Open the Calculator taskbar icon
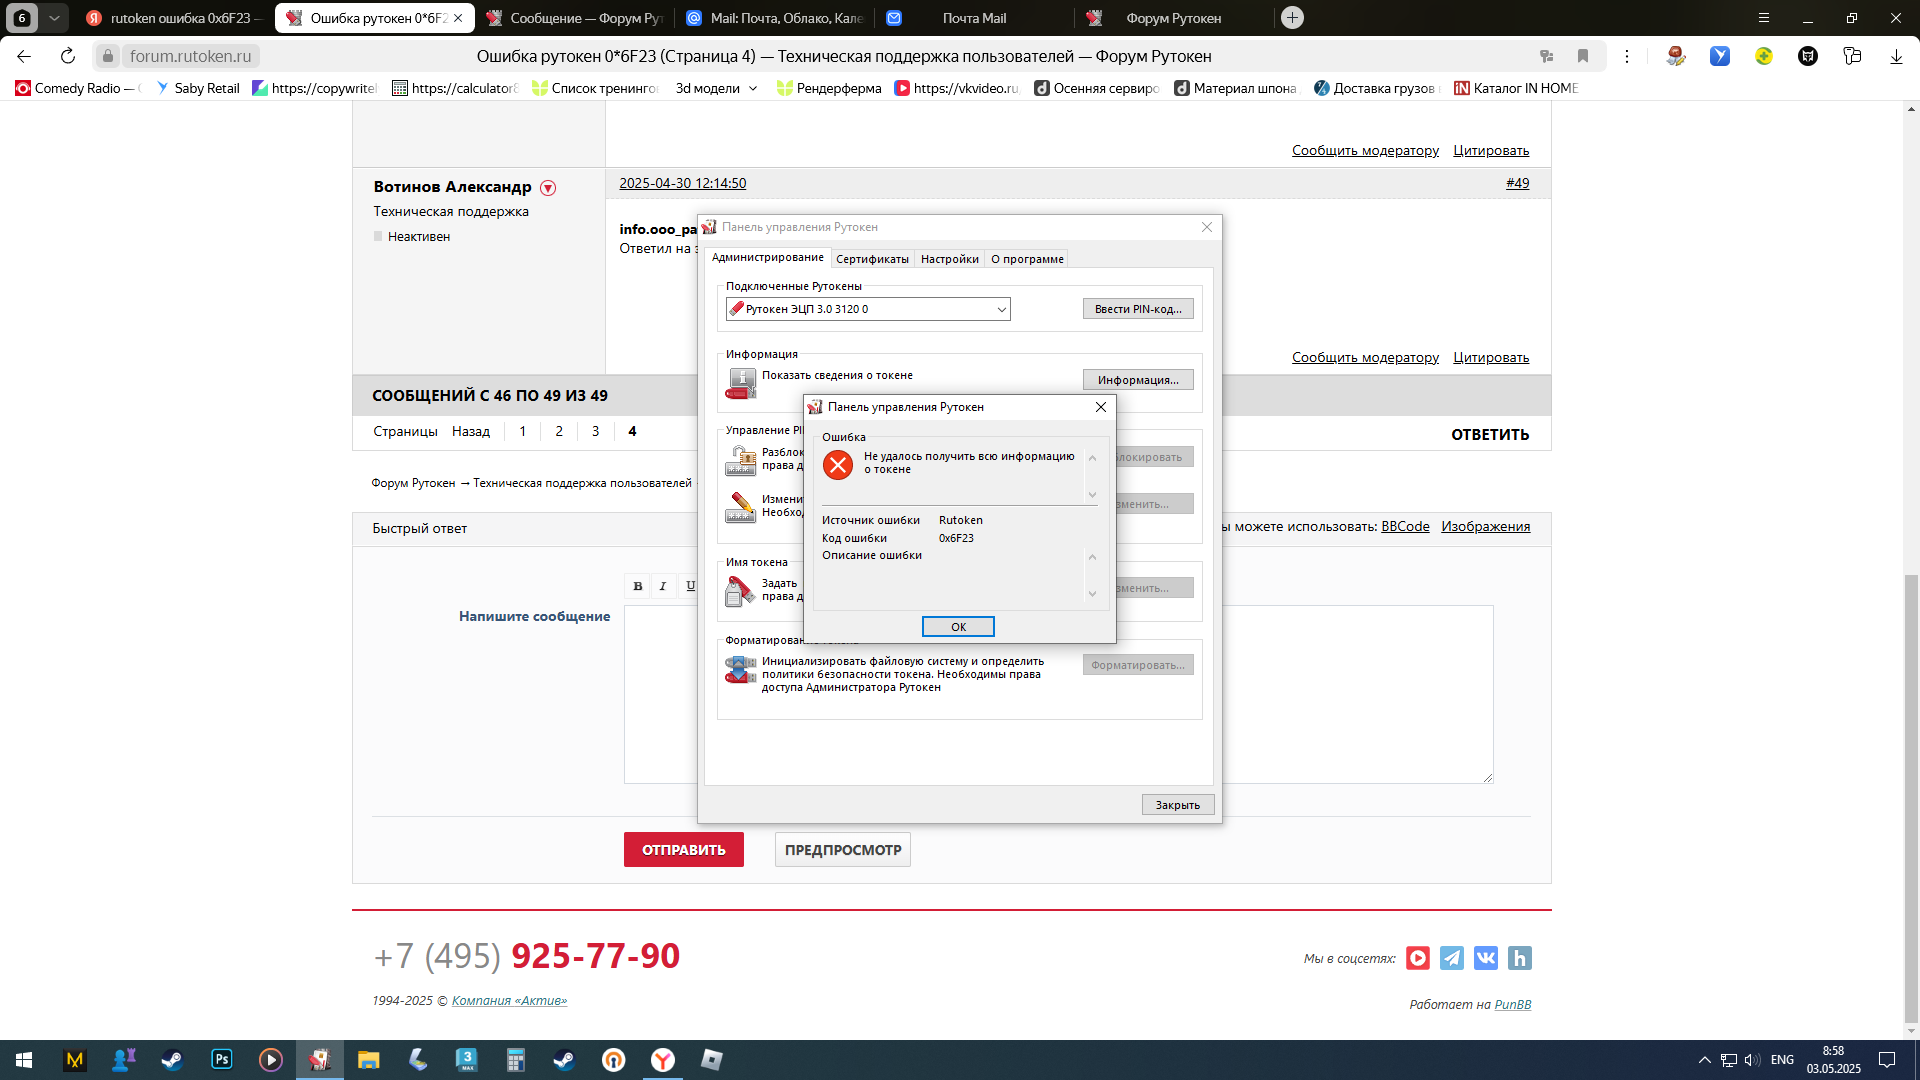This screenshot has width=1920, height=1080. 516,1060
